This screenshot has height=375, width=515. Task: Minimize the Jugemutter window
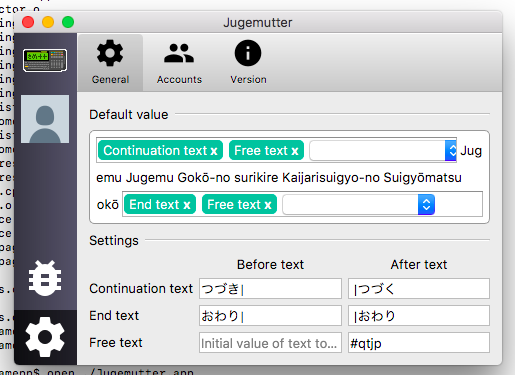coord(48,22)
